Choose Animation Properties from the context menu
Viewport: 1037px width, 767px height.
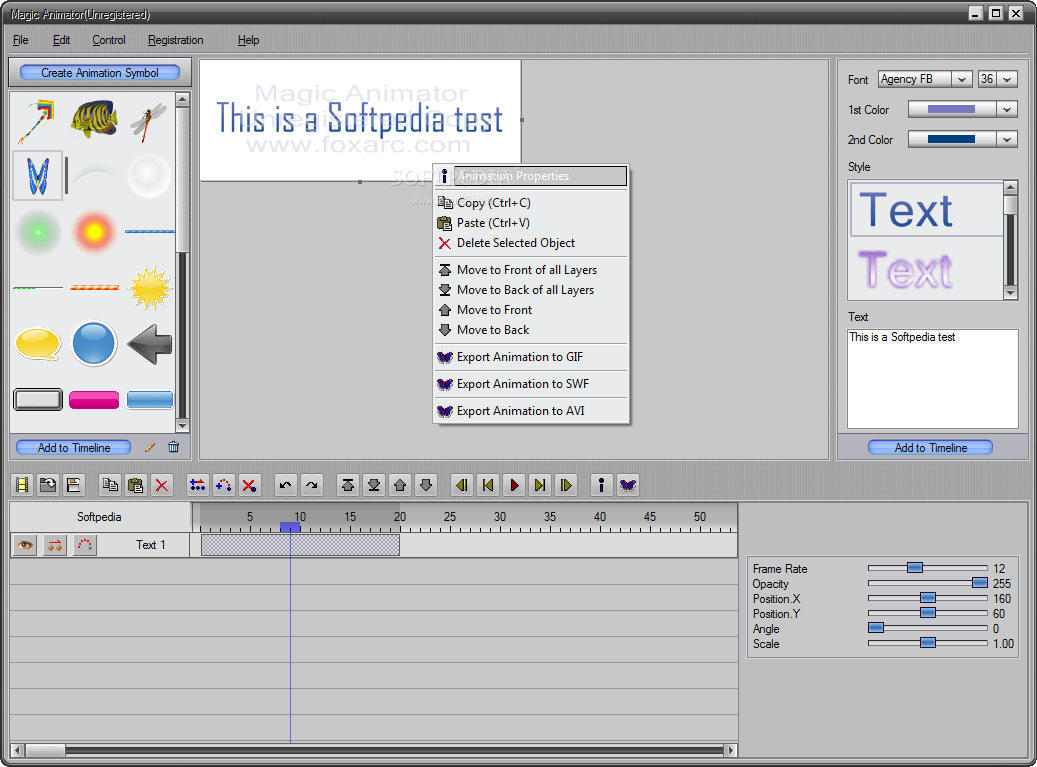coord(531,176)
